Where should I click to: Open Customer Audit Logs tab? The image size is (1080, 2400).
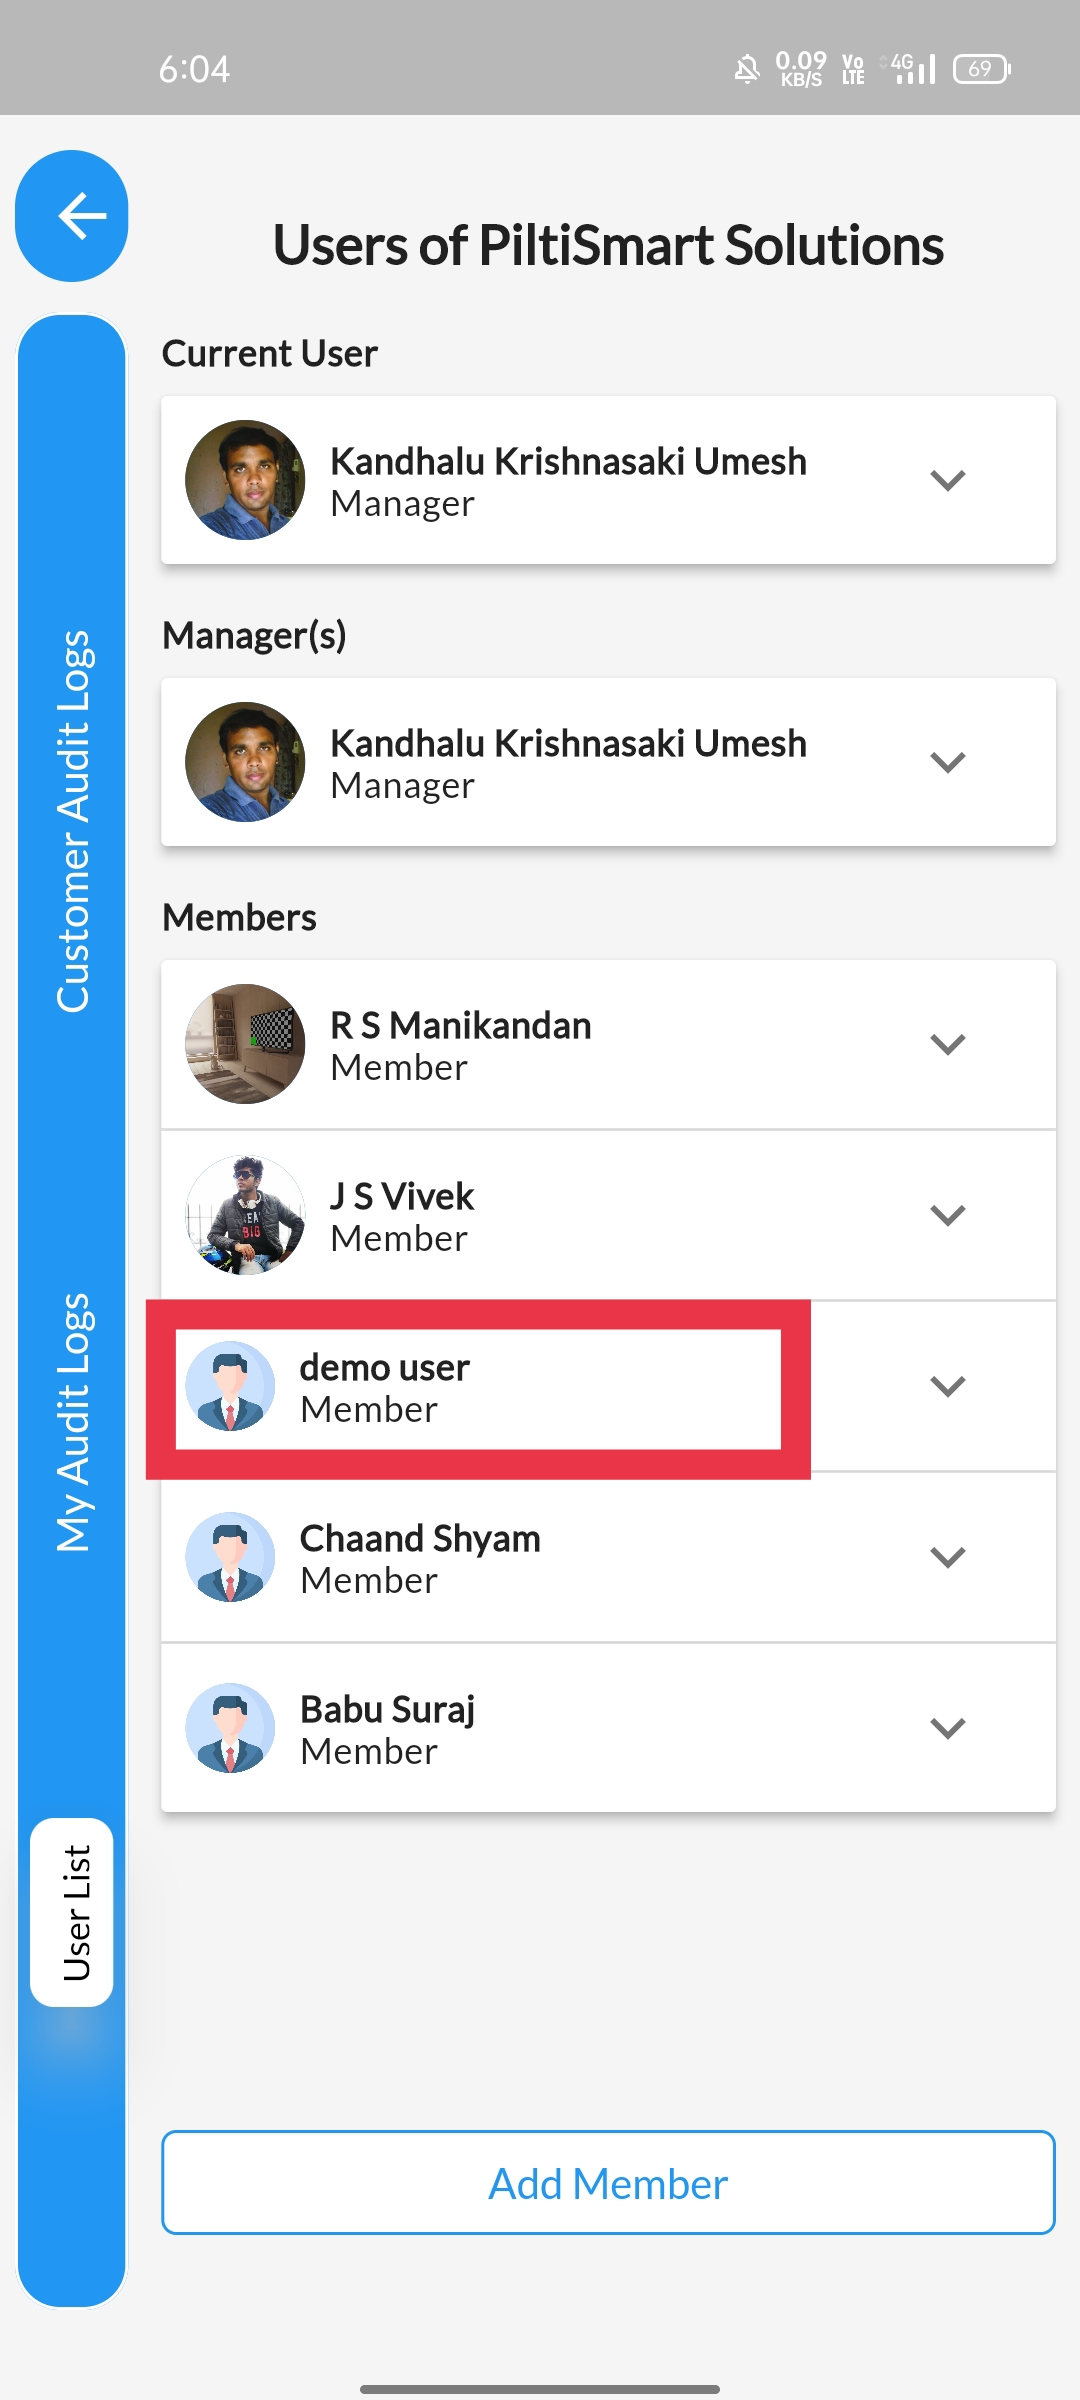coord(73,821)
